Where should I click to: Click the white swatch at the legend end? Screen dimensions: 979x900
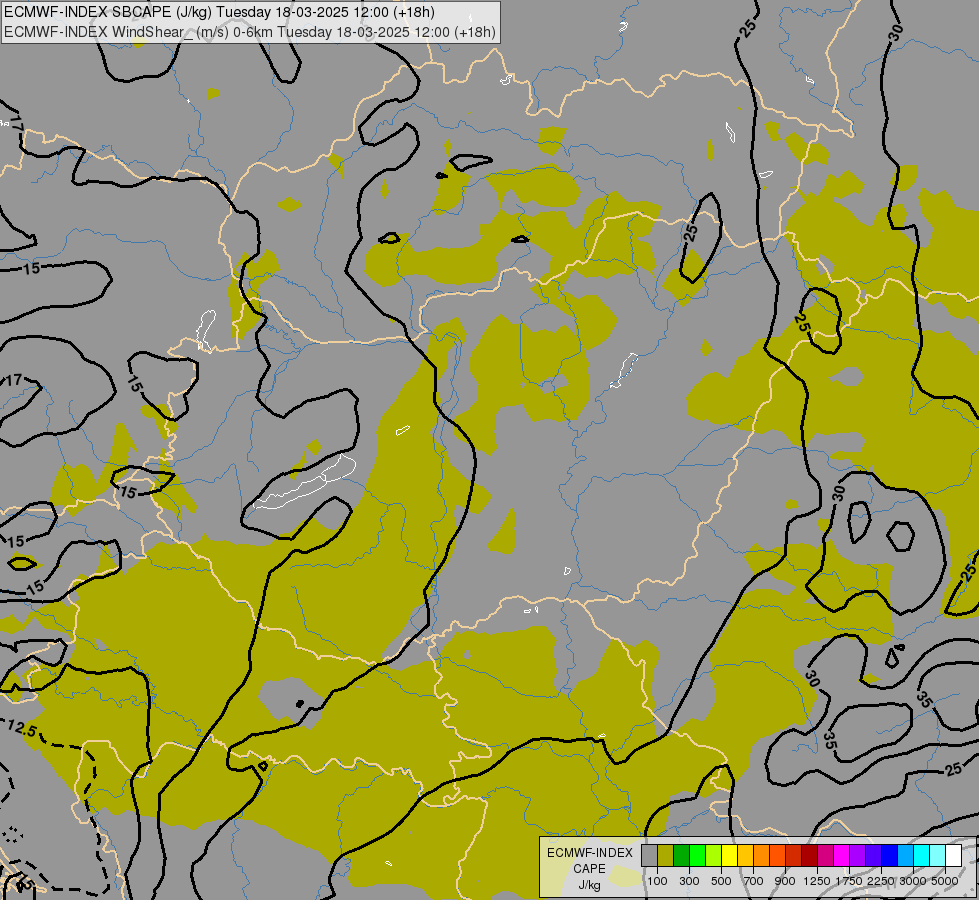[x=953, y=856]
